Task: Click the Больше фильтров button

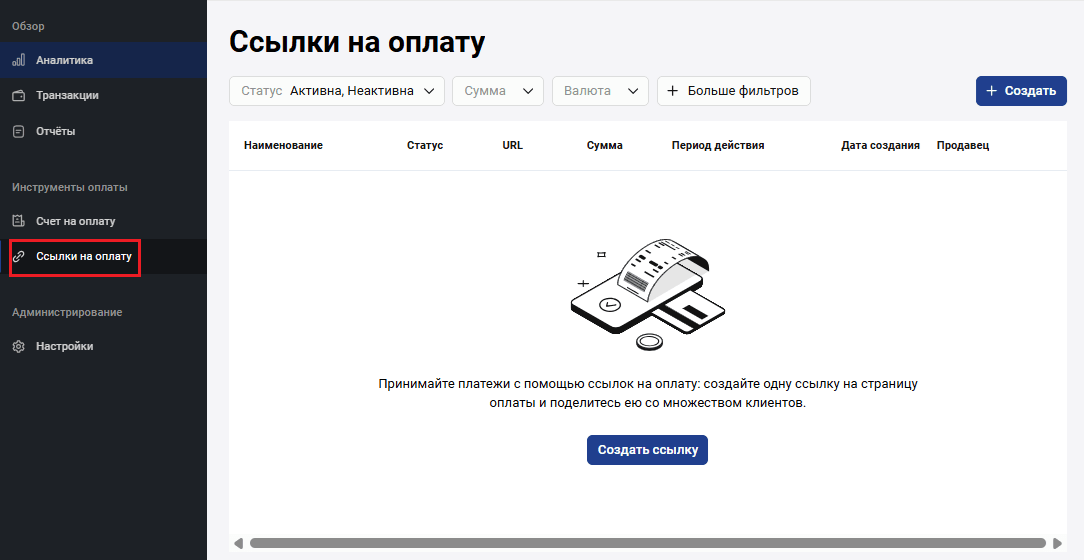Action: (733, 91)
